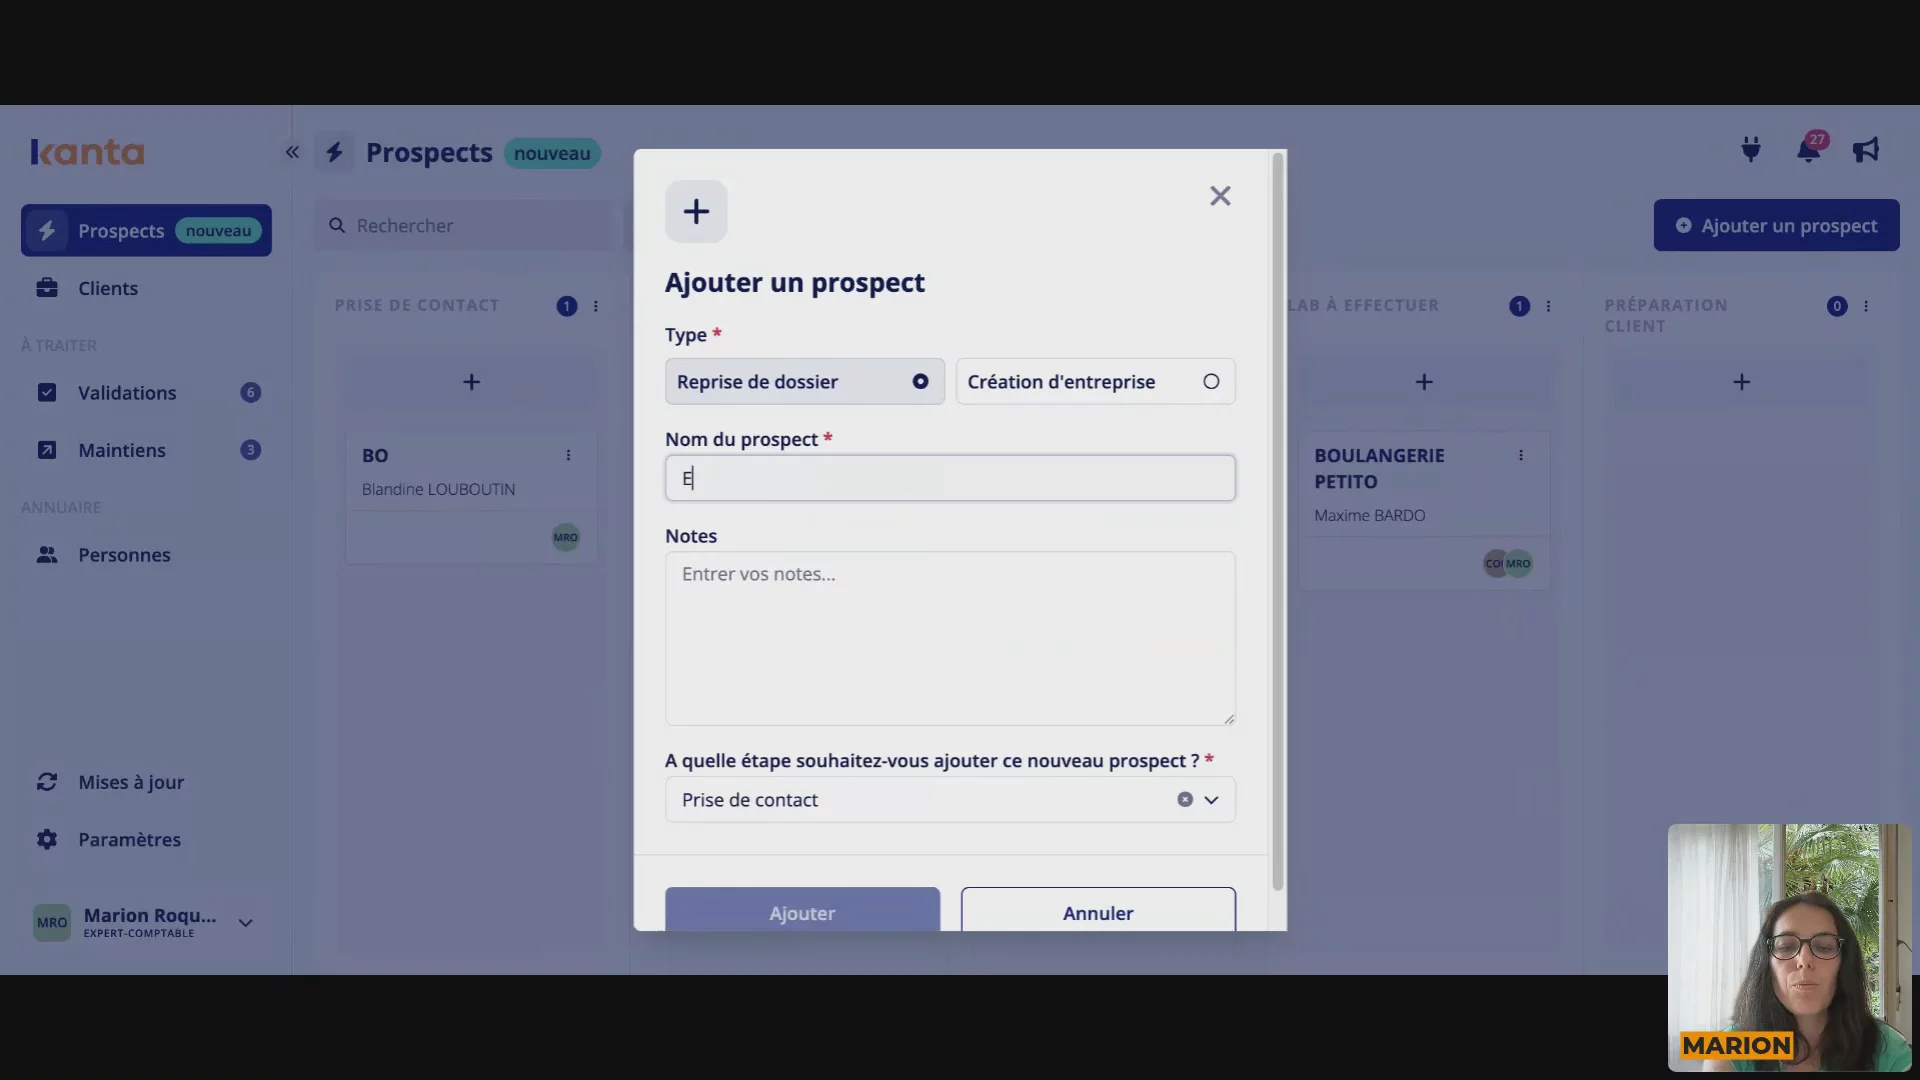
Task: Add card in LAB à effectuer column
Action: pos(1424,382)
